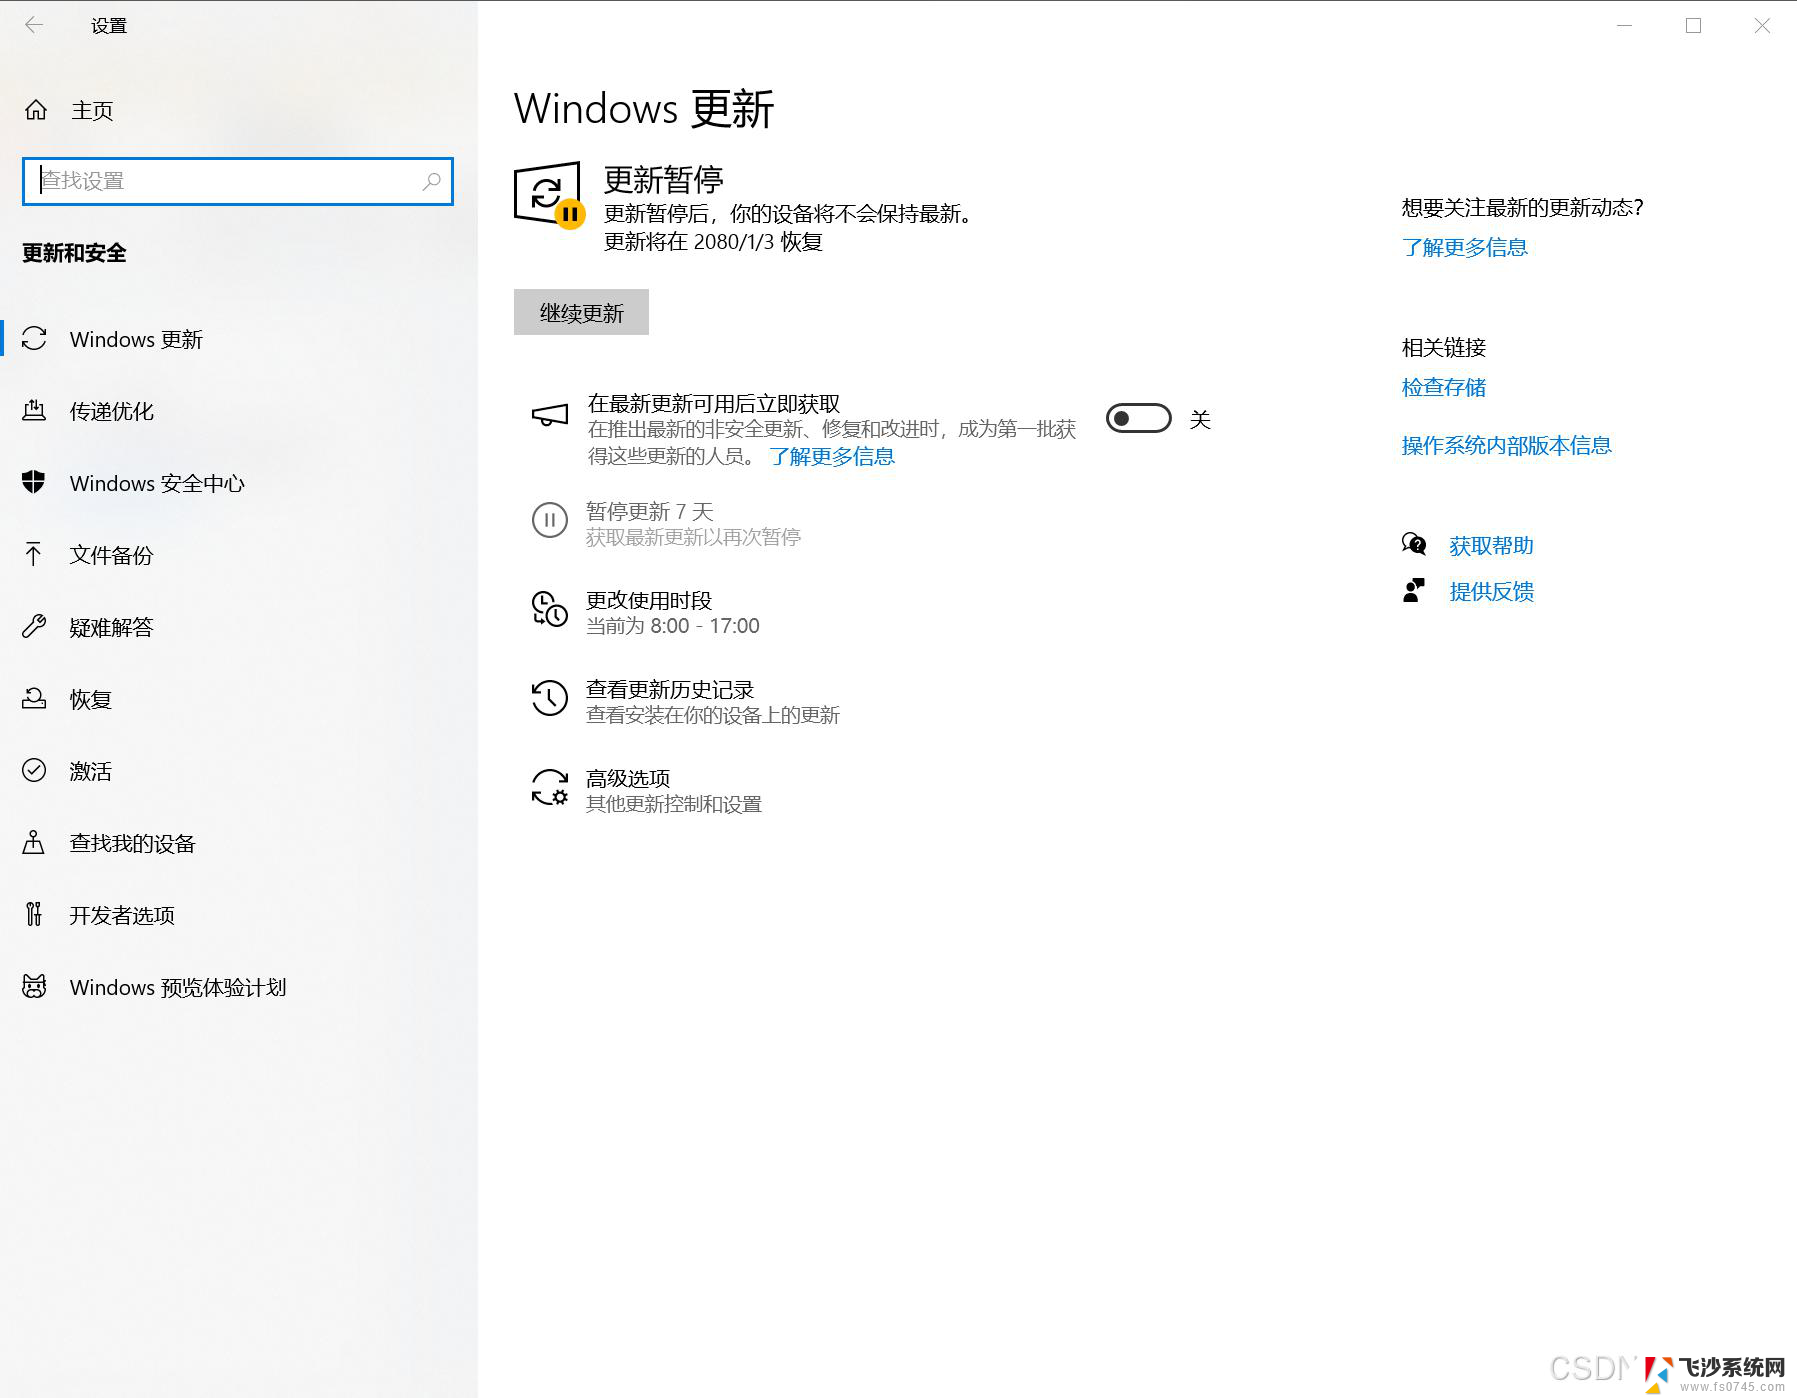Viewport: 1797px width, 1398px height.
Task: Click the 查找设置 search field
Action: pos(238,181)
